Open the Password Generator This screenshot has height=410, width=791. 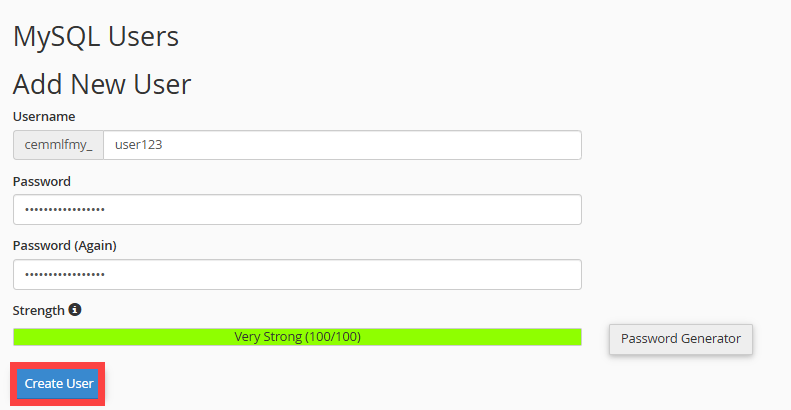coord(680,339)
